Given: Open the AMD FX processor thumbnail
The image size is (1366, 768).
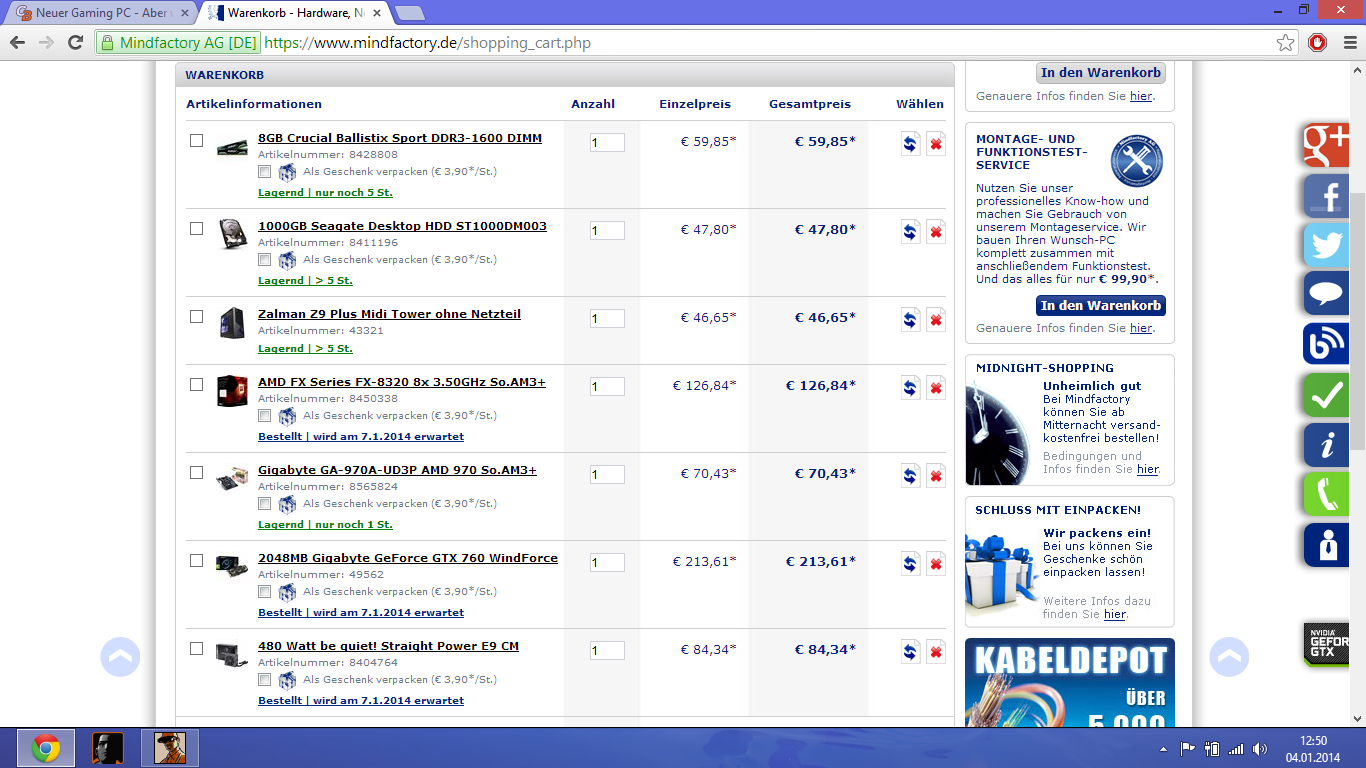Looking at the screenshot, I should (232, 391).
